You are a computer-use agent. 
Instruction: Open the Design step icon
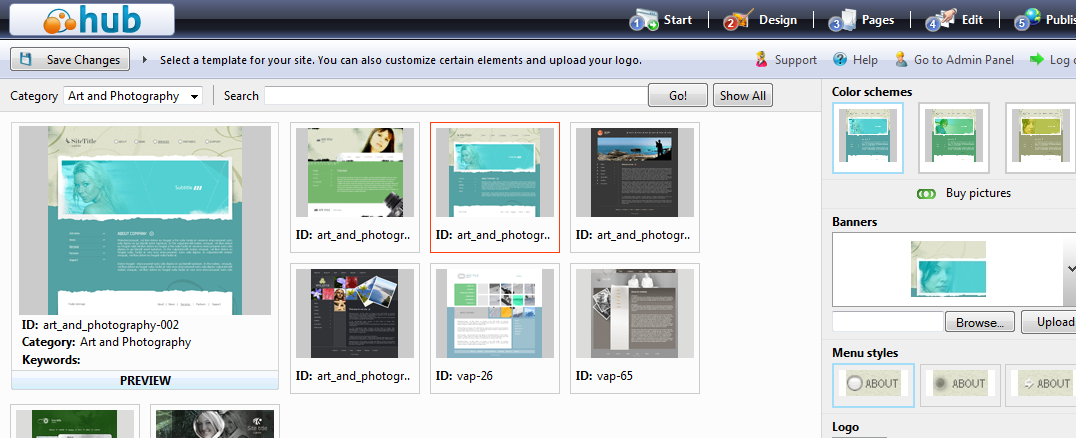click(x=738, y=20)
